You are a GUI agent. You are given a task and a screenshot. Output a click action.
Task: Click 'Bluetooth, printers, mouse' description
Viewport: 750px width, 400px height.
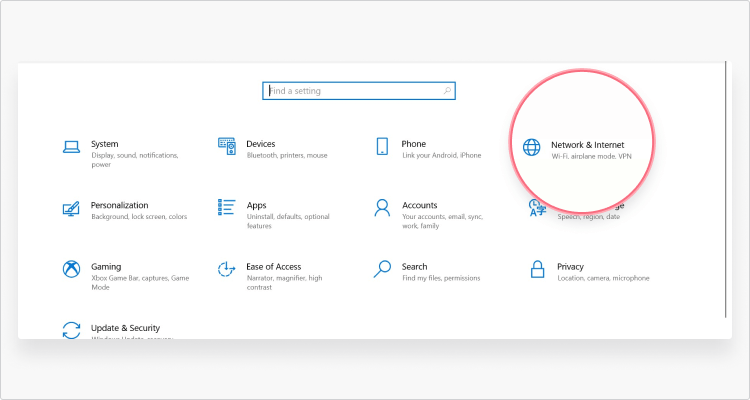pos(287,156)
